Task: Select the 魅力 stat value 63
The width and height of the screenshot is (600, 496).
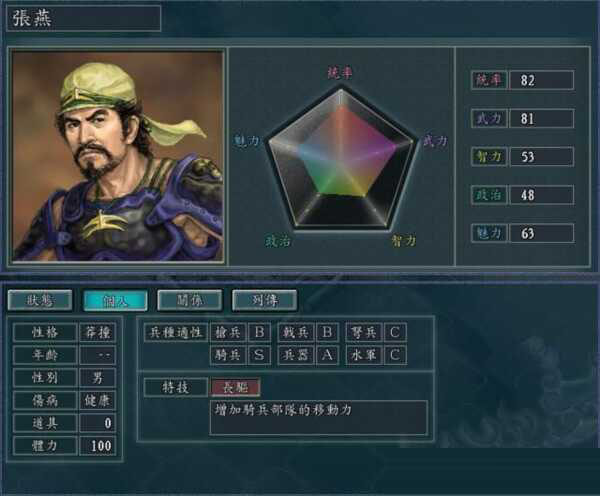Action: pos(541,233)
